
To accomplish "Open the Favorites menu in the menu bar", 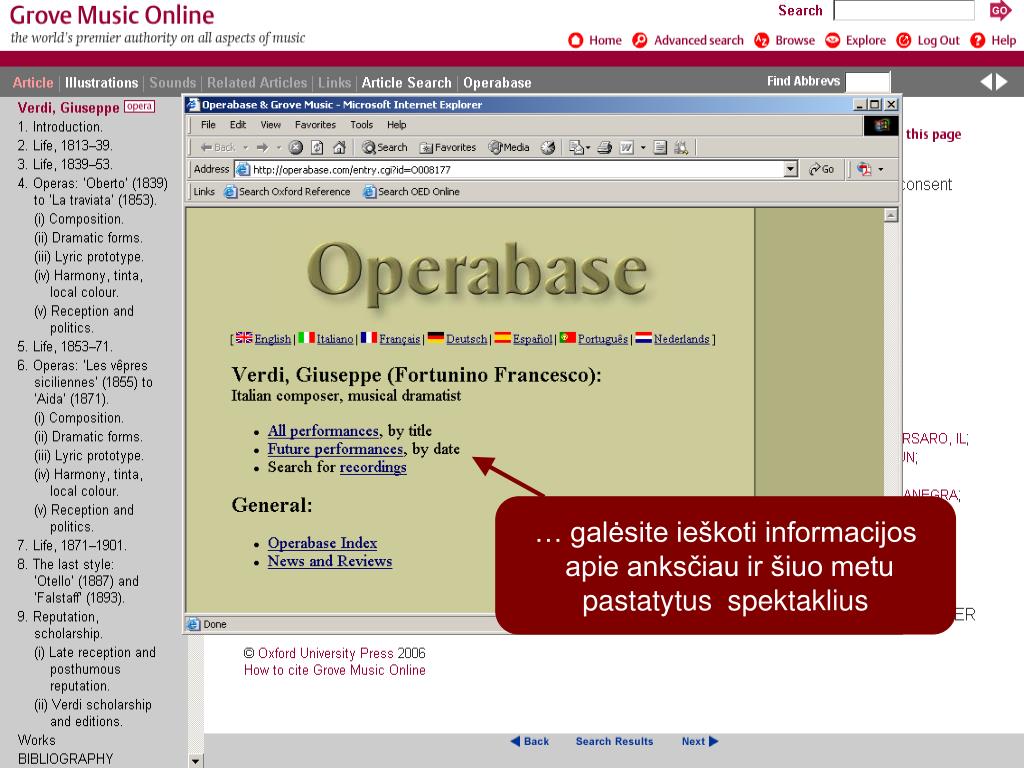I will click(315, 125).
